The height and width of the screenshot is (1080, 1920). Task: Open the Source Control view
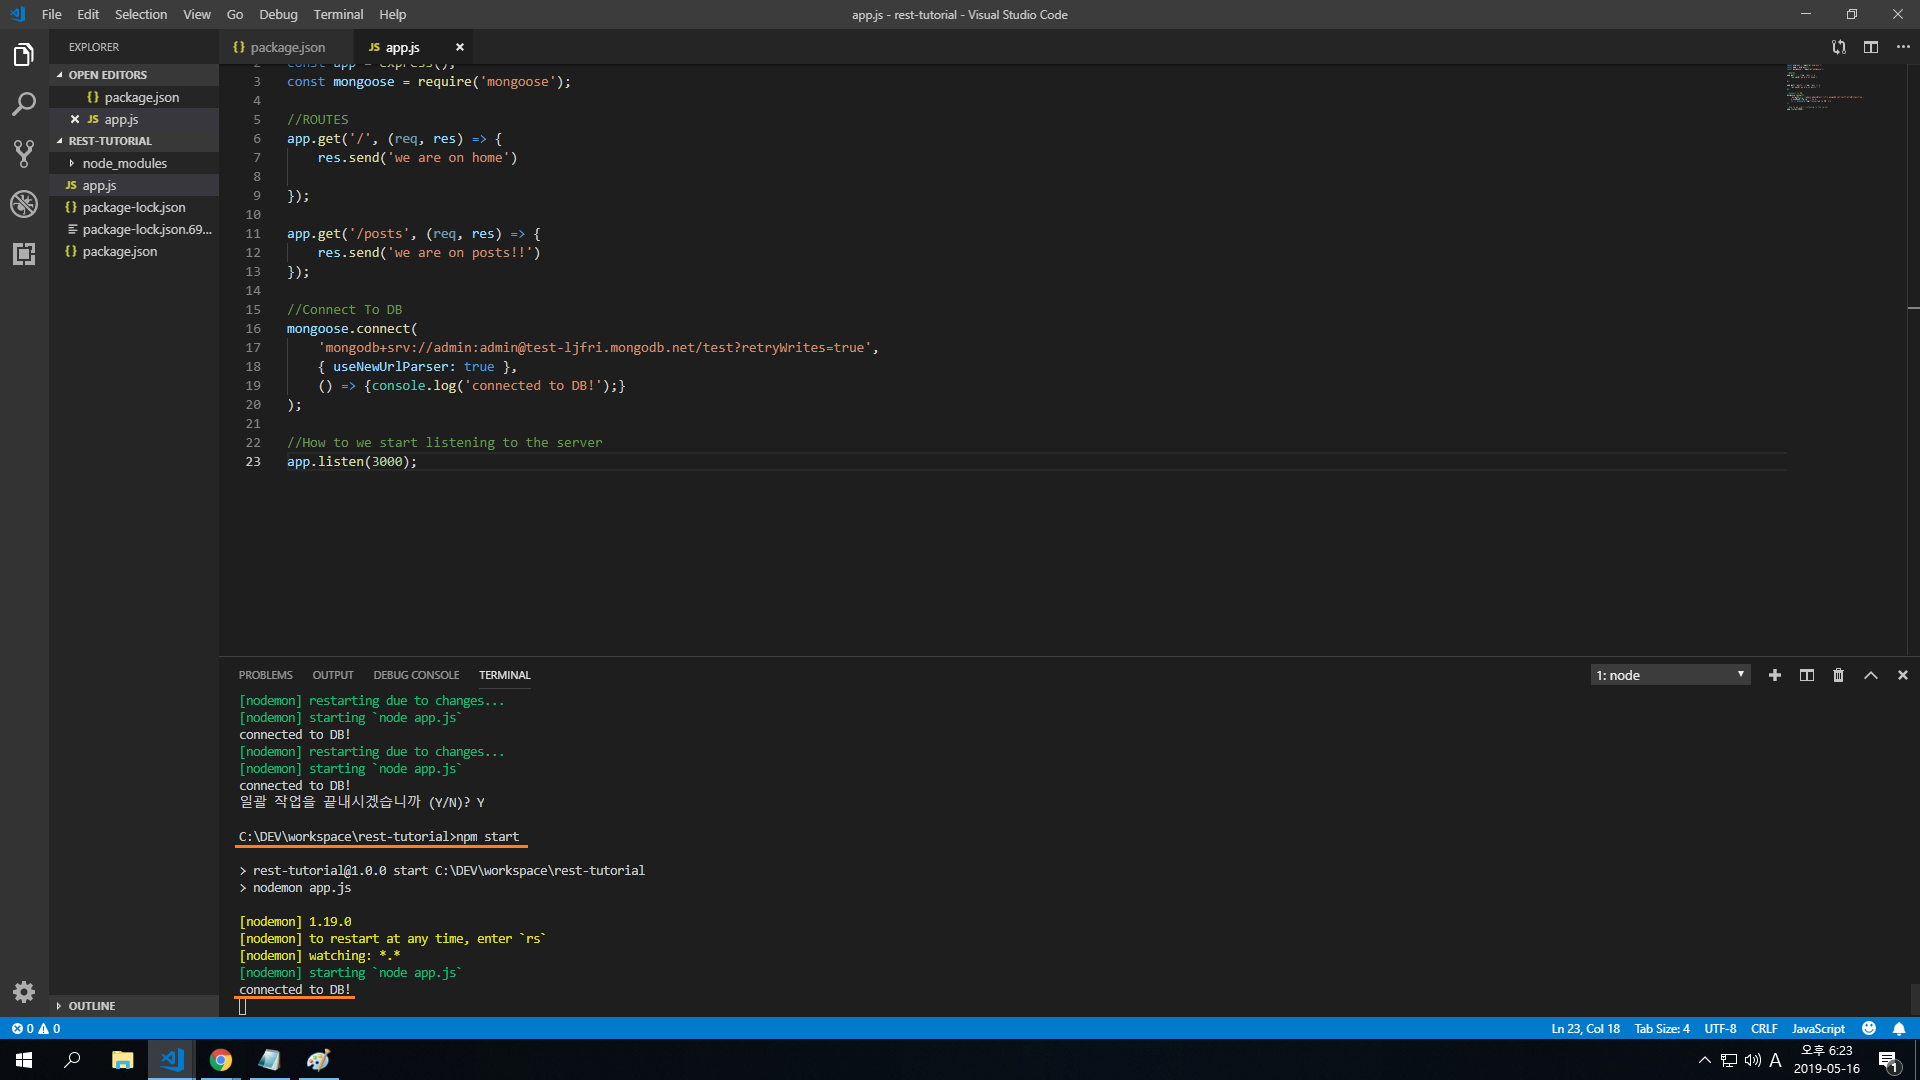click(24, 154)
